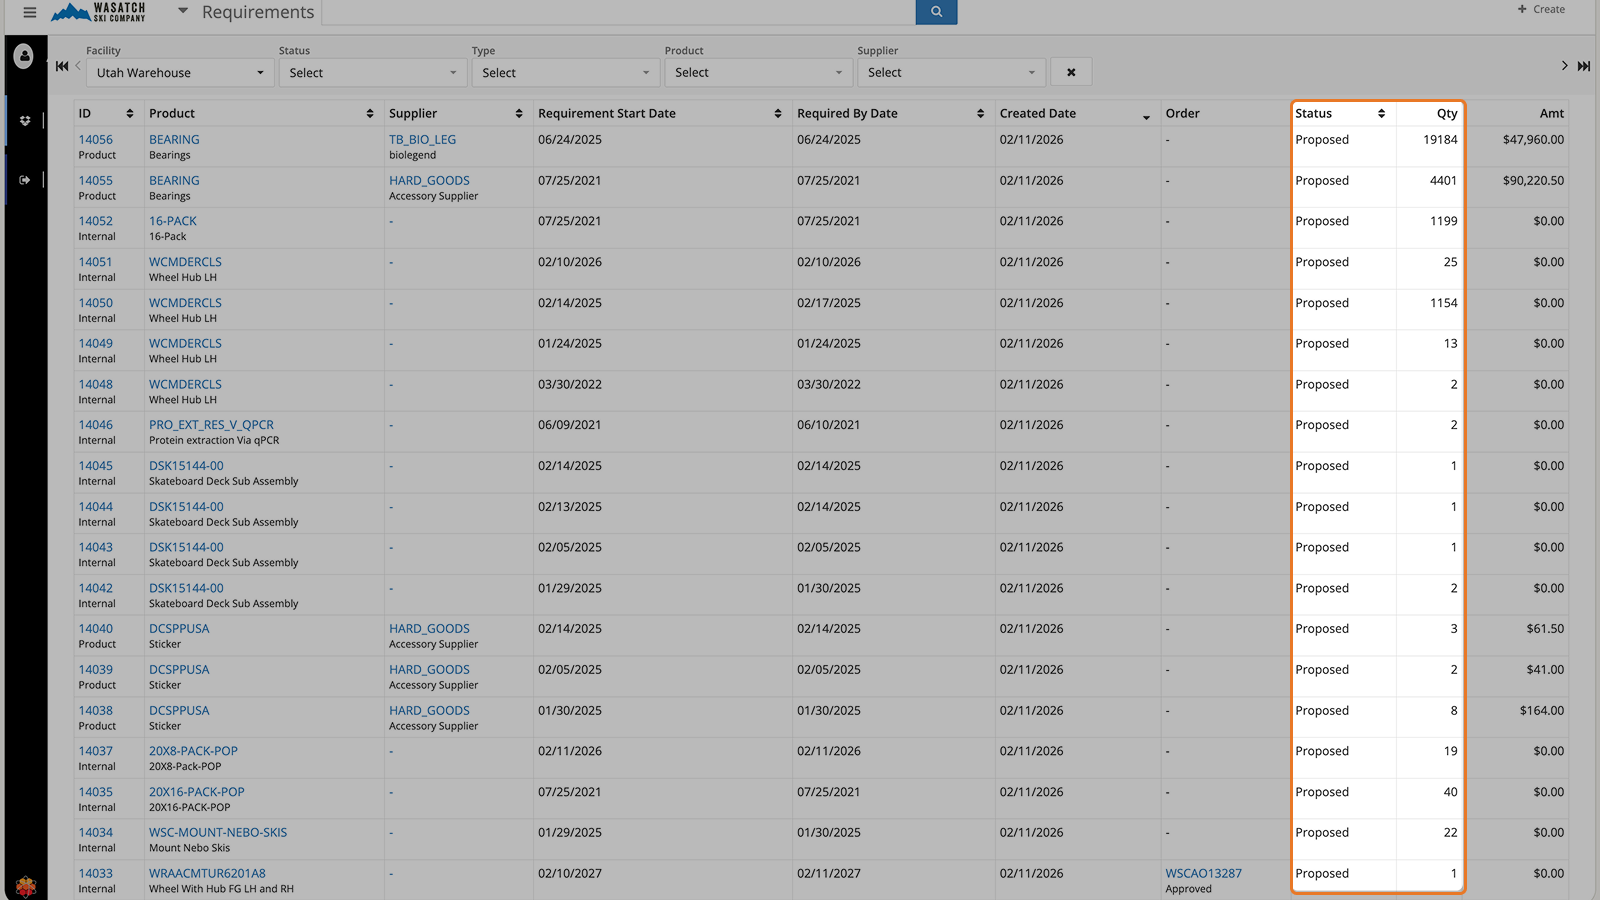Go to the next page with the chevron arrow
This screenshot has width=1600, height=900.
(1564, 65)
